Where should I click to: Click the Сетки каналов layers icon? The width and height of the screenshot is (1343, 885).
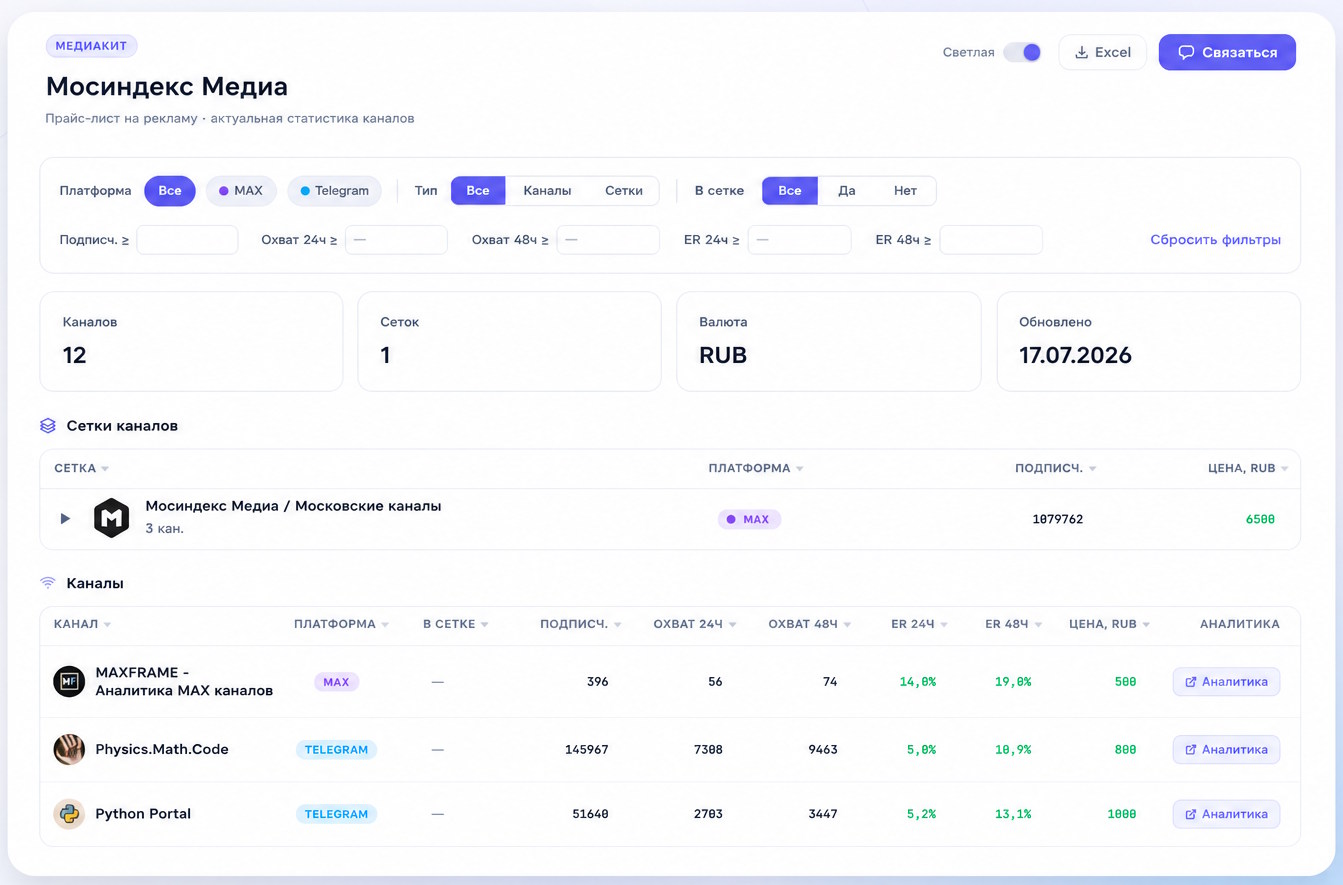48,426
